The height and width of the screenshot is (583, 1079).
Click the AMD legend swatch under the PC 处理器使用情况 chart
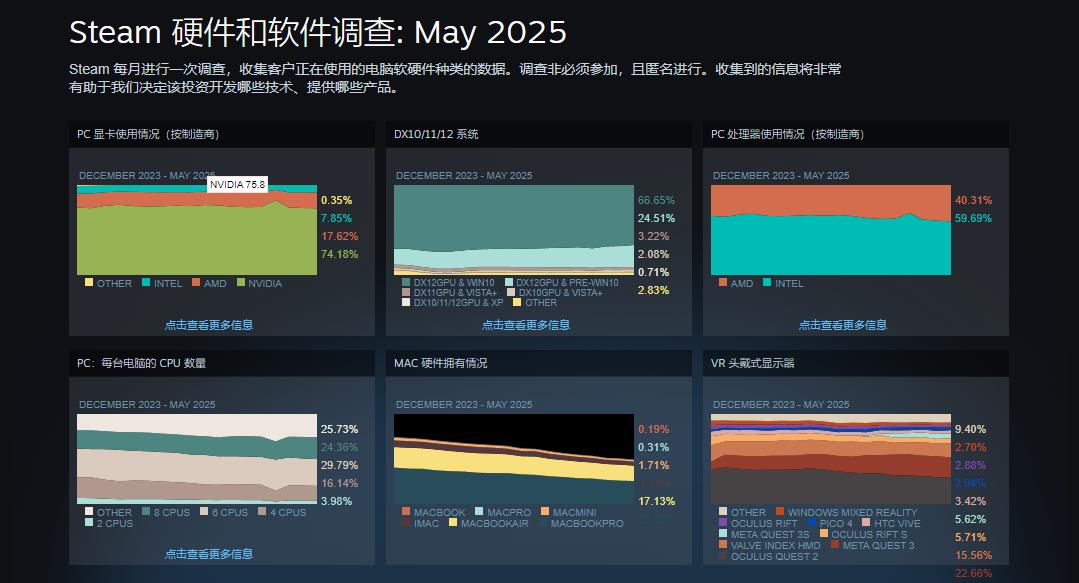coord(723,283)
